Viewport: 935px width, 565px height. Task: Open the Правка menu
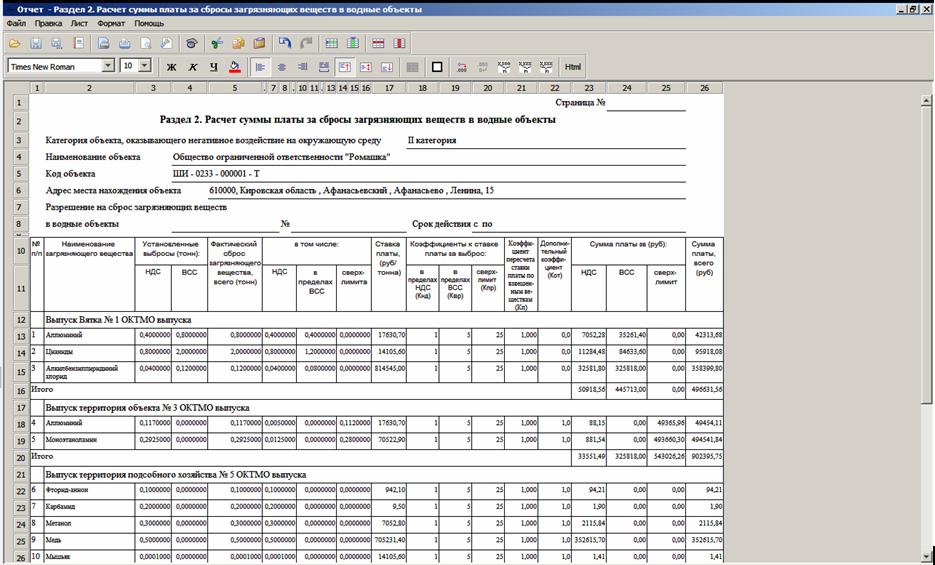tap(48, 22)
